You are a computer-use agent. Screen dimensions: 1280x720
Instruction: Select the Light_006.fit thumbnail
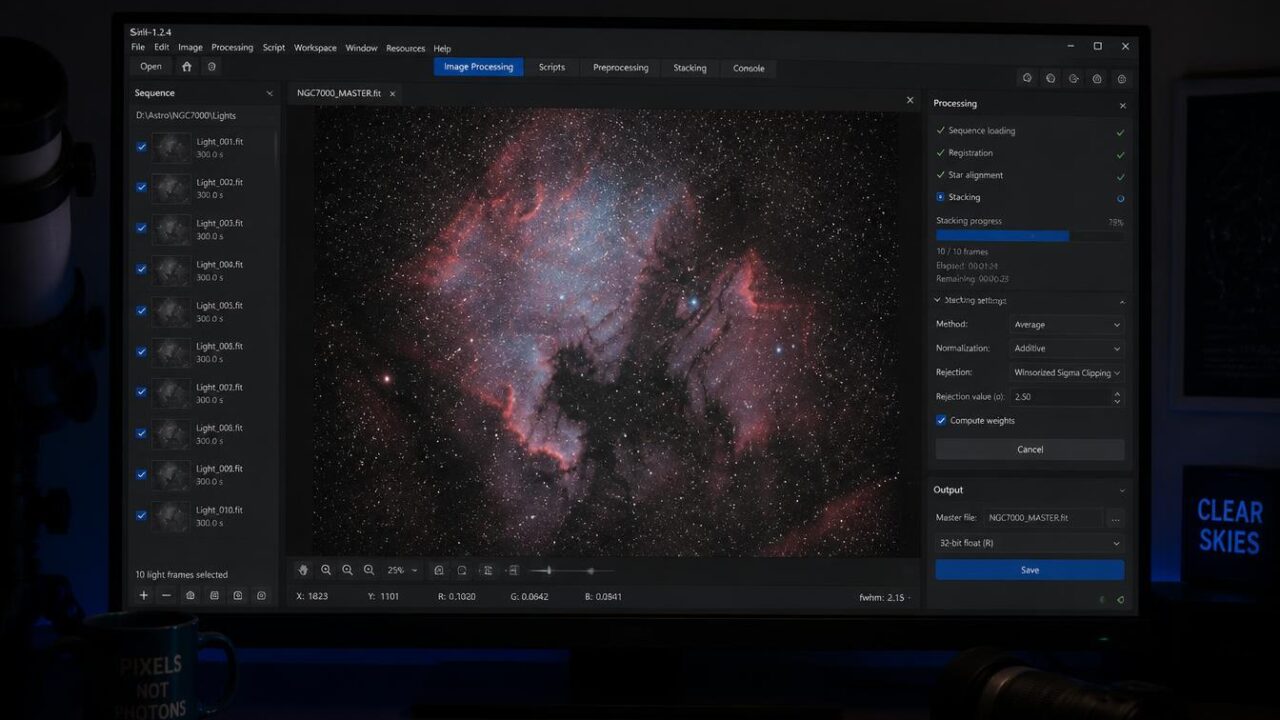click(x=170, y=352)
